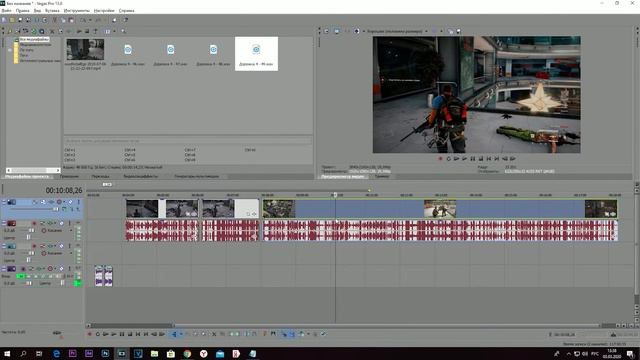Save the project via toolbar icon
640x360 pixels.
pyautogui.click(x=20, y=20)
